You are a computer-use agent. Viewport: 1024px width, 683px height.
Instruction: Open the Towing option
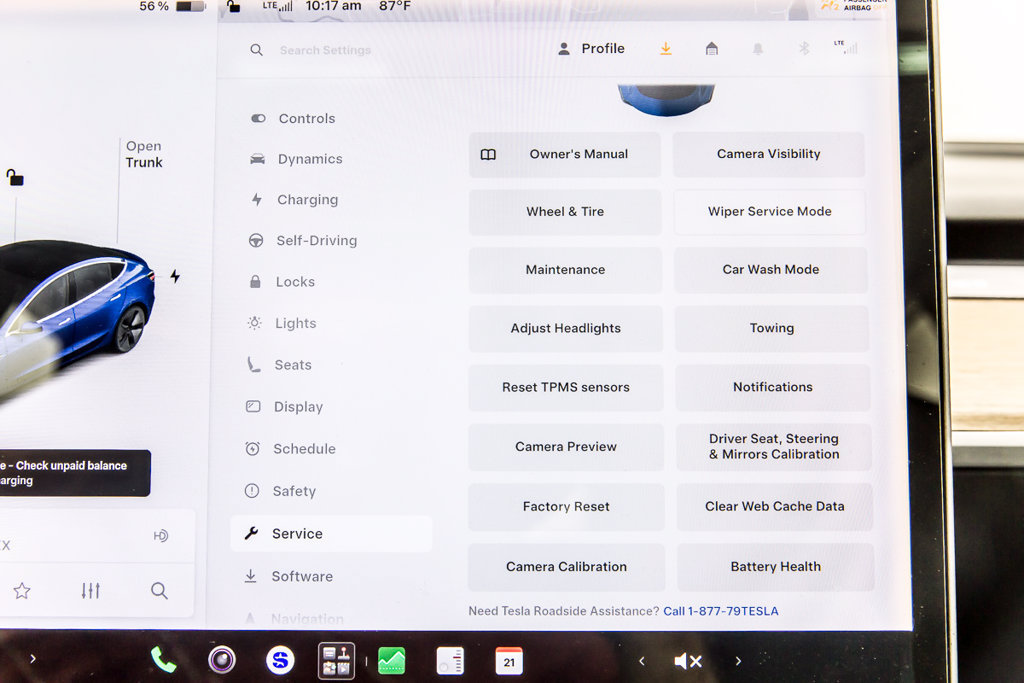[772, 328]
